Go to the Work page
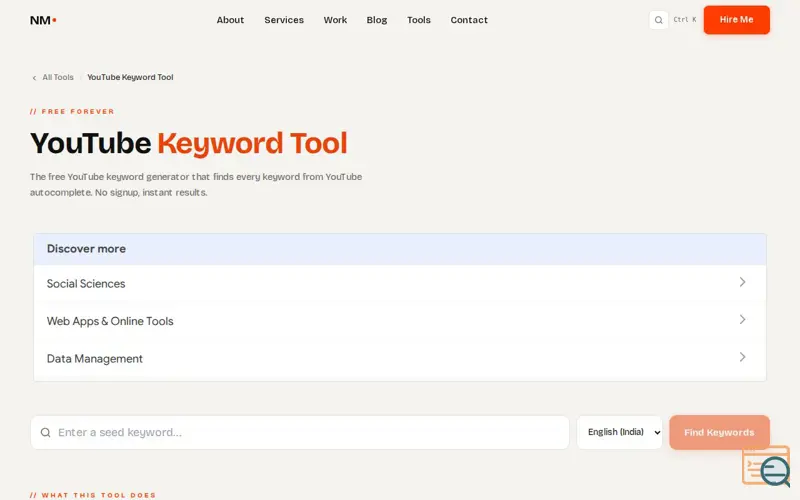 click(335, 20)
